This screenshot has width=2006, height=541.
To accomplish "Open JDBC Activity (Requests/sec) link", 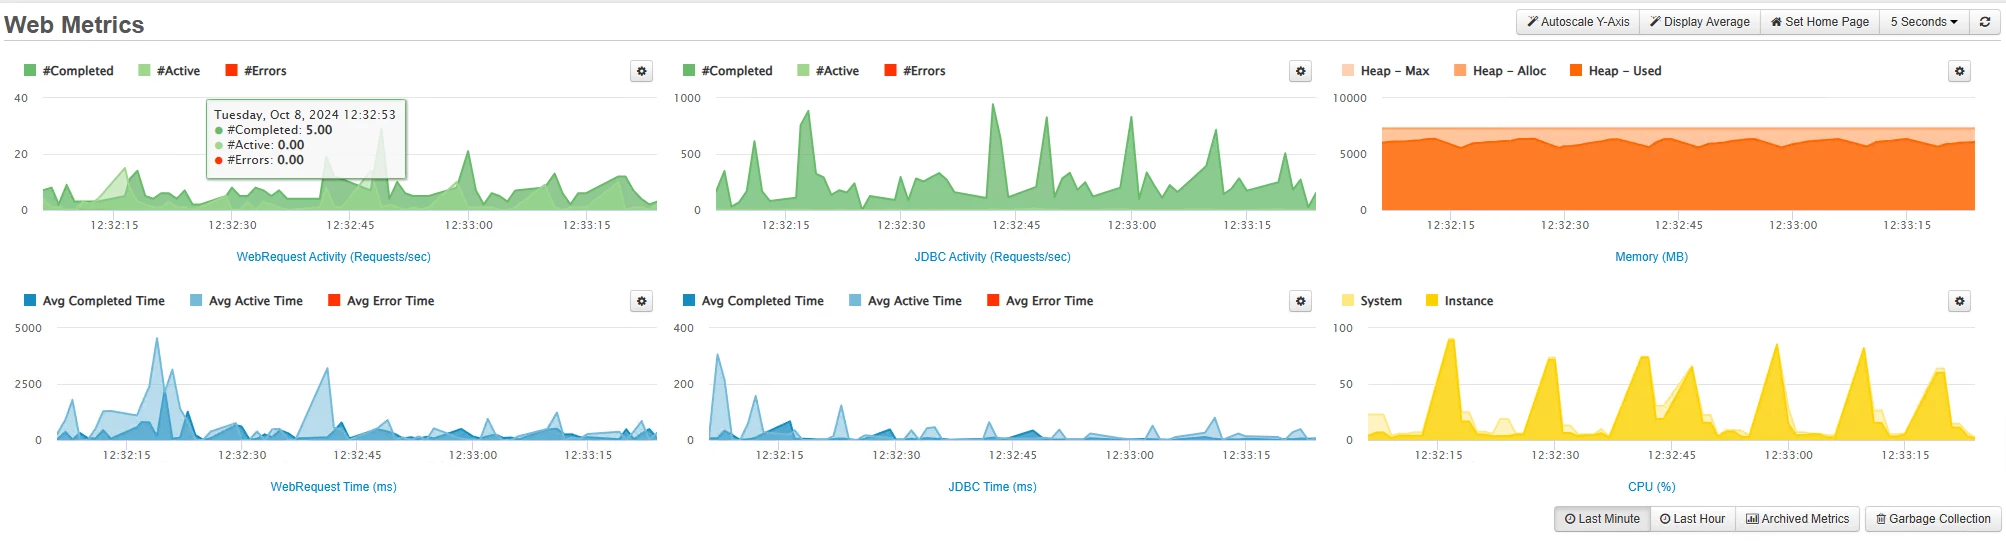I will click(x=992, y=257).
